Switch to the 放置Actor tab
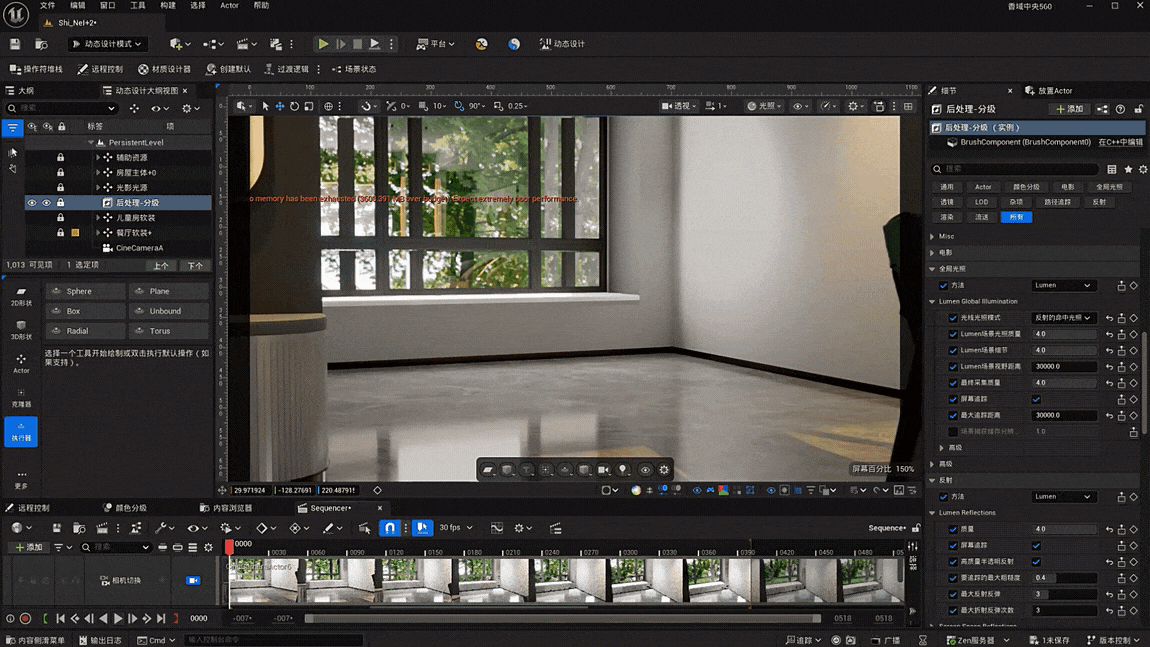The height and width of the screenshot is (647, 1150). (1049, 90)
